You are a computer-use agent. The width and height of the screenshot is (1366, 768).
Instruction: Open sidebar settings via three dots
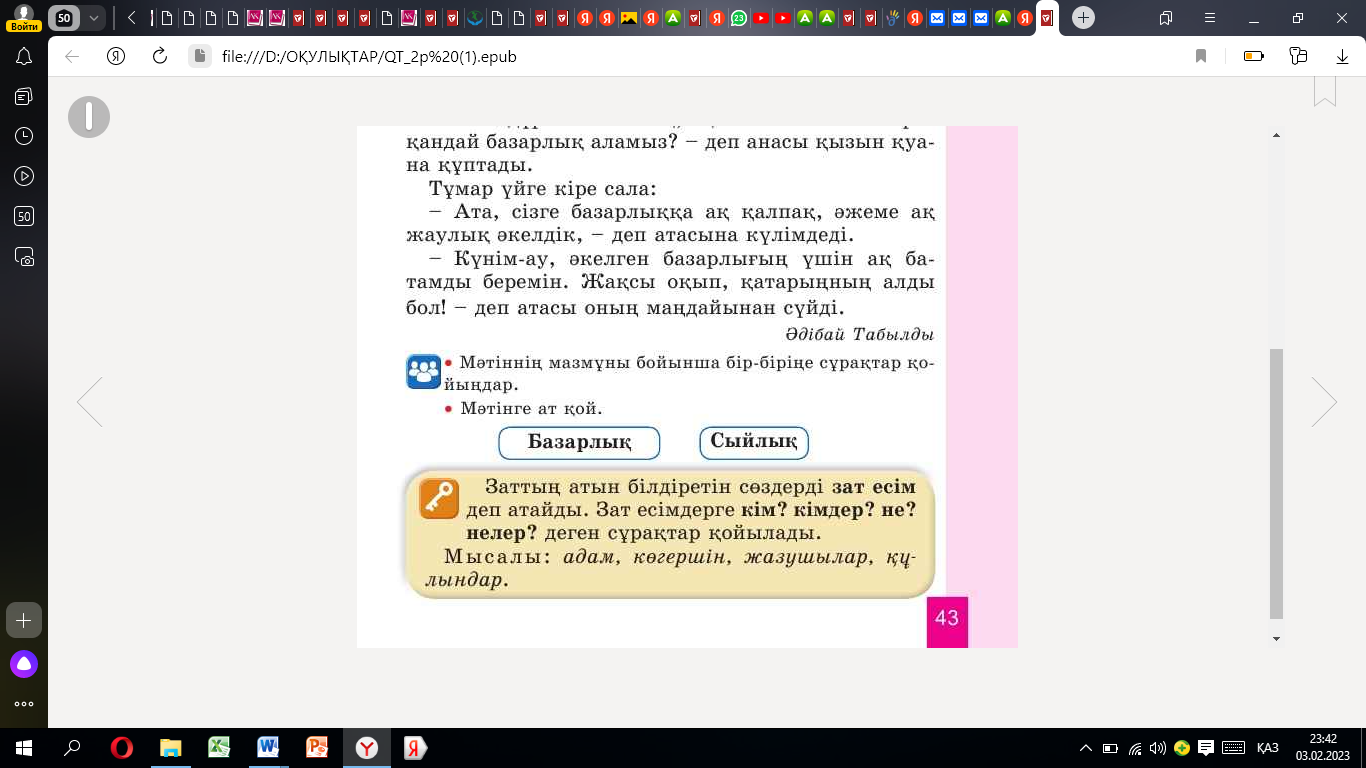pyautogui.click(x=24, y=703)
